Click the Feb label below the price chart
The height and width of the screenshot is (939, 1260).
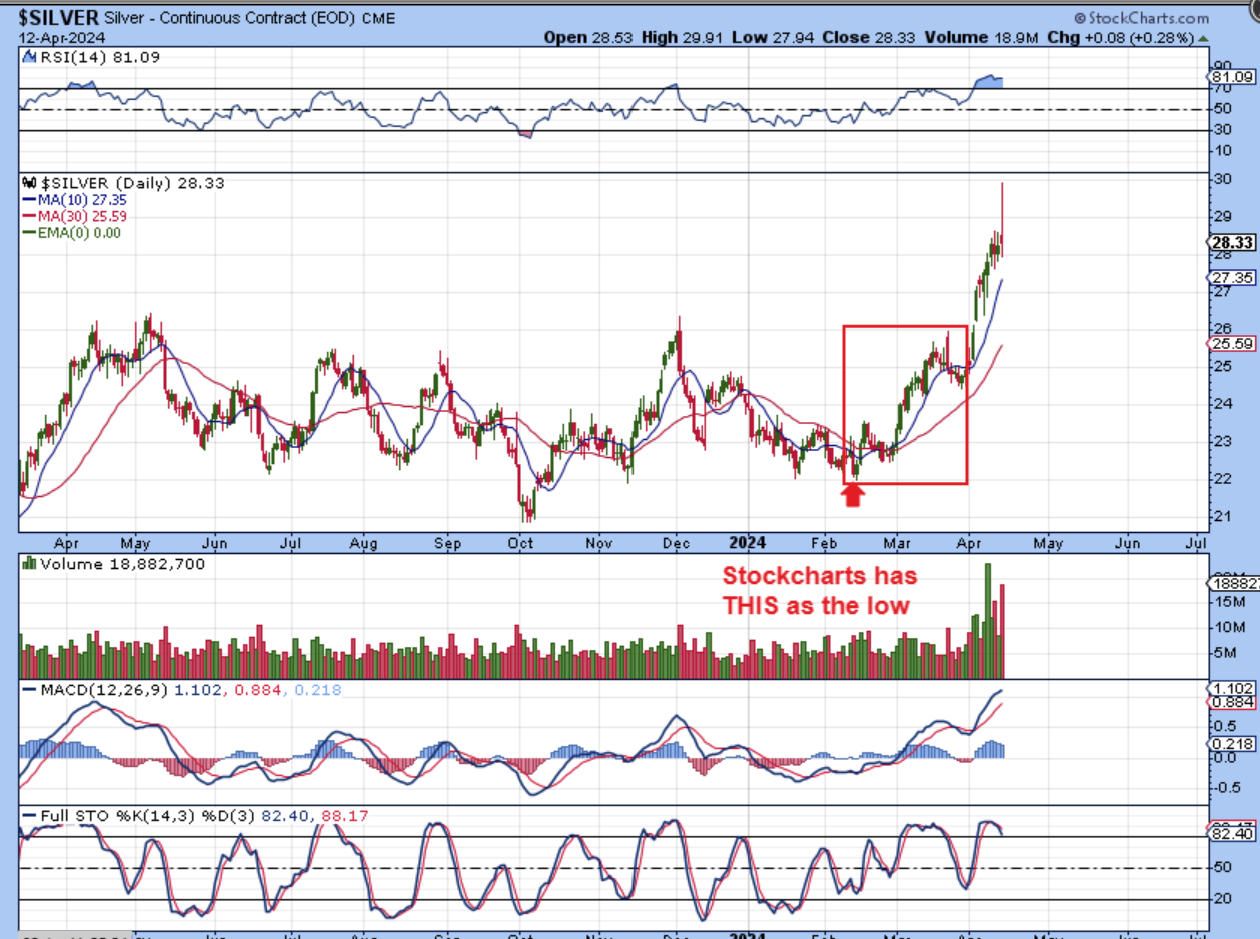pos(825,543)
